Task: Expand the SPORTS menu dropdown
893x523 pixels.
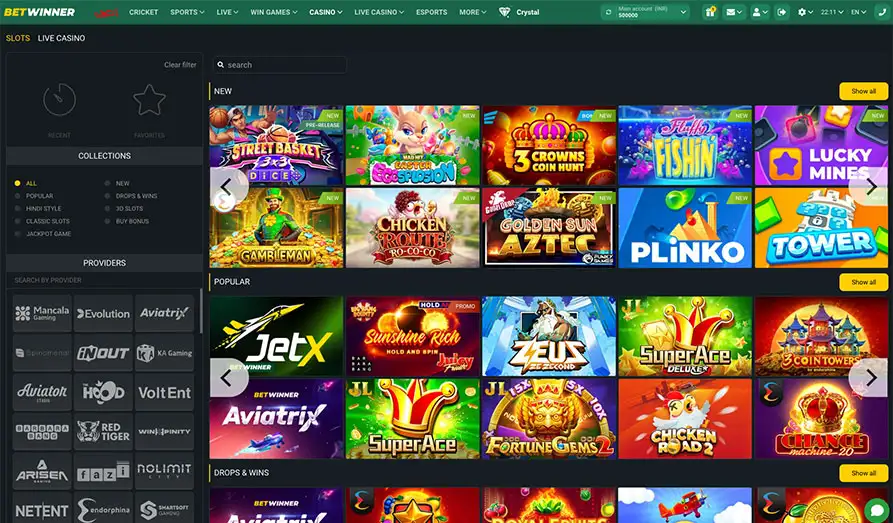Action: click(x=187, y=12)
